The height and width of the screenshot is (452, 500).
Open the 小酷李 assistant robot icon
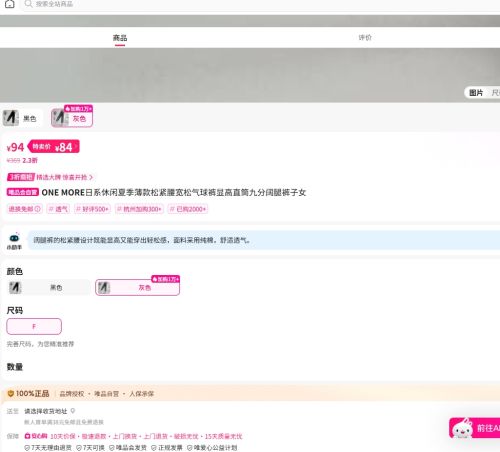pyautogui.click(x=14, y=241)
